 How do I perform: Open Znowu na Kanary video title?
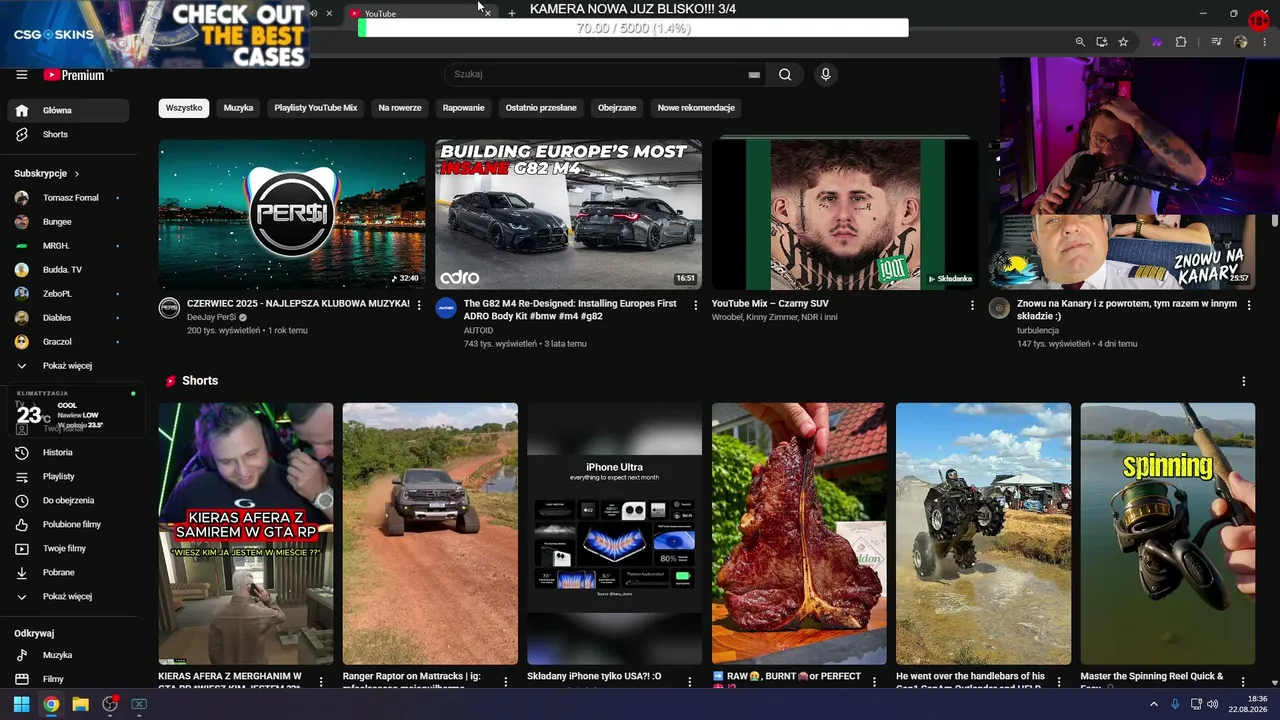click(x=1127, y=310)
